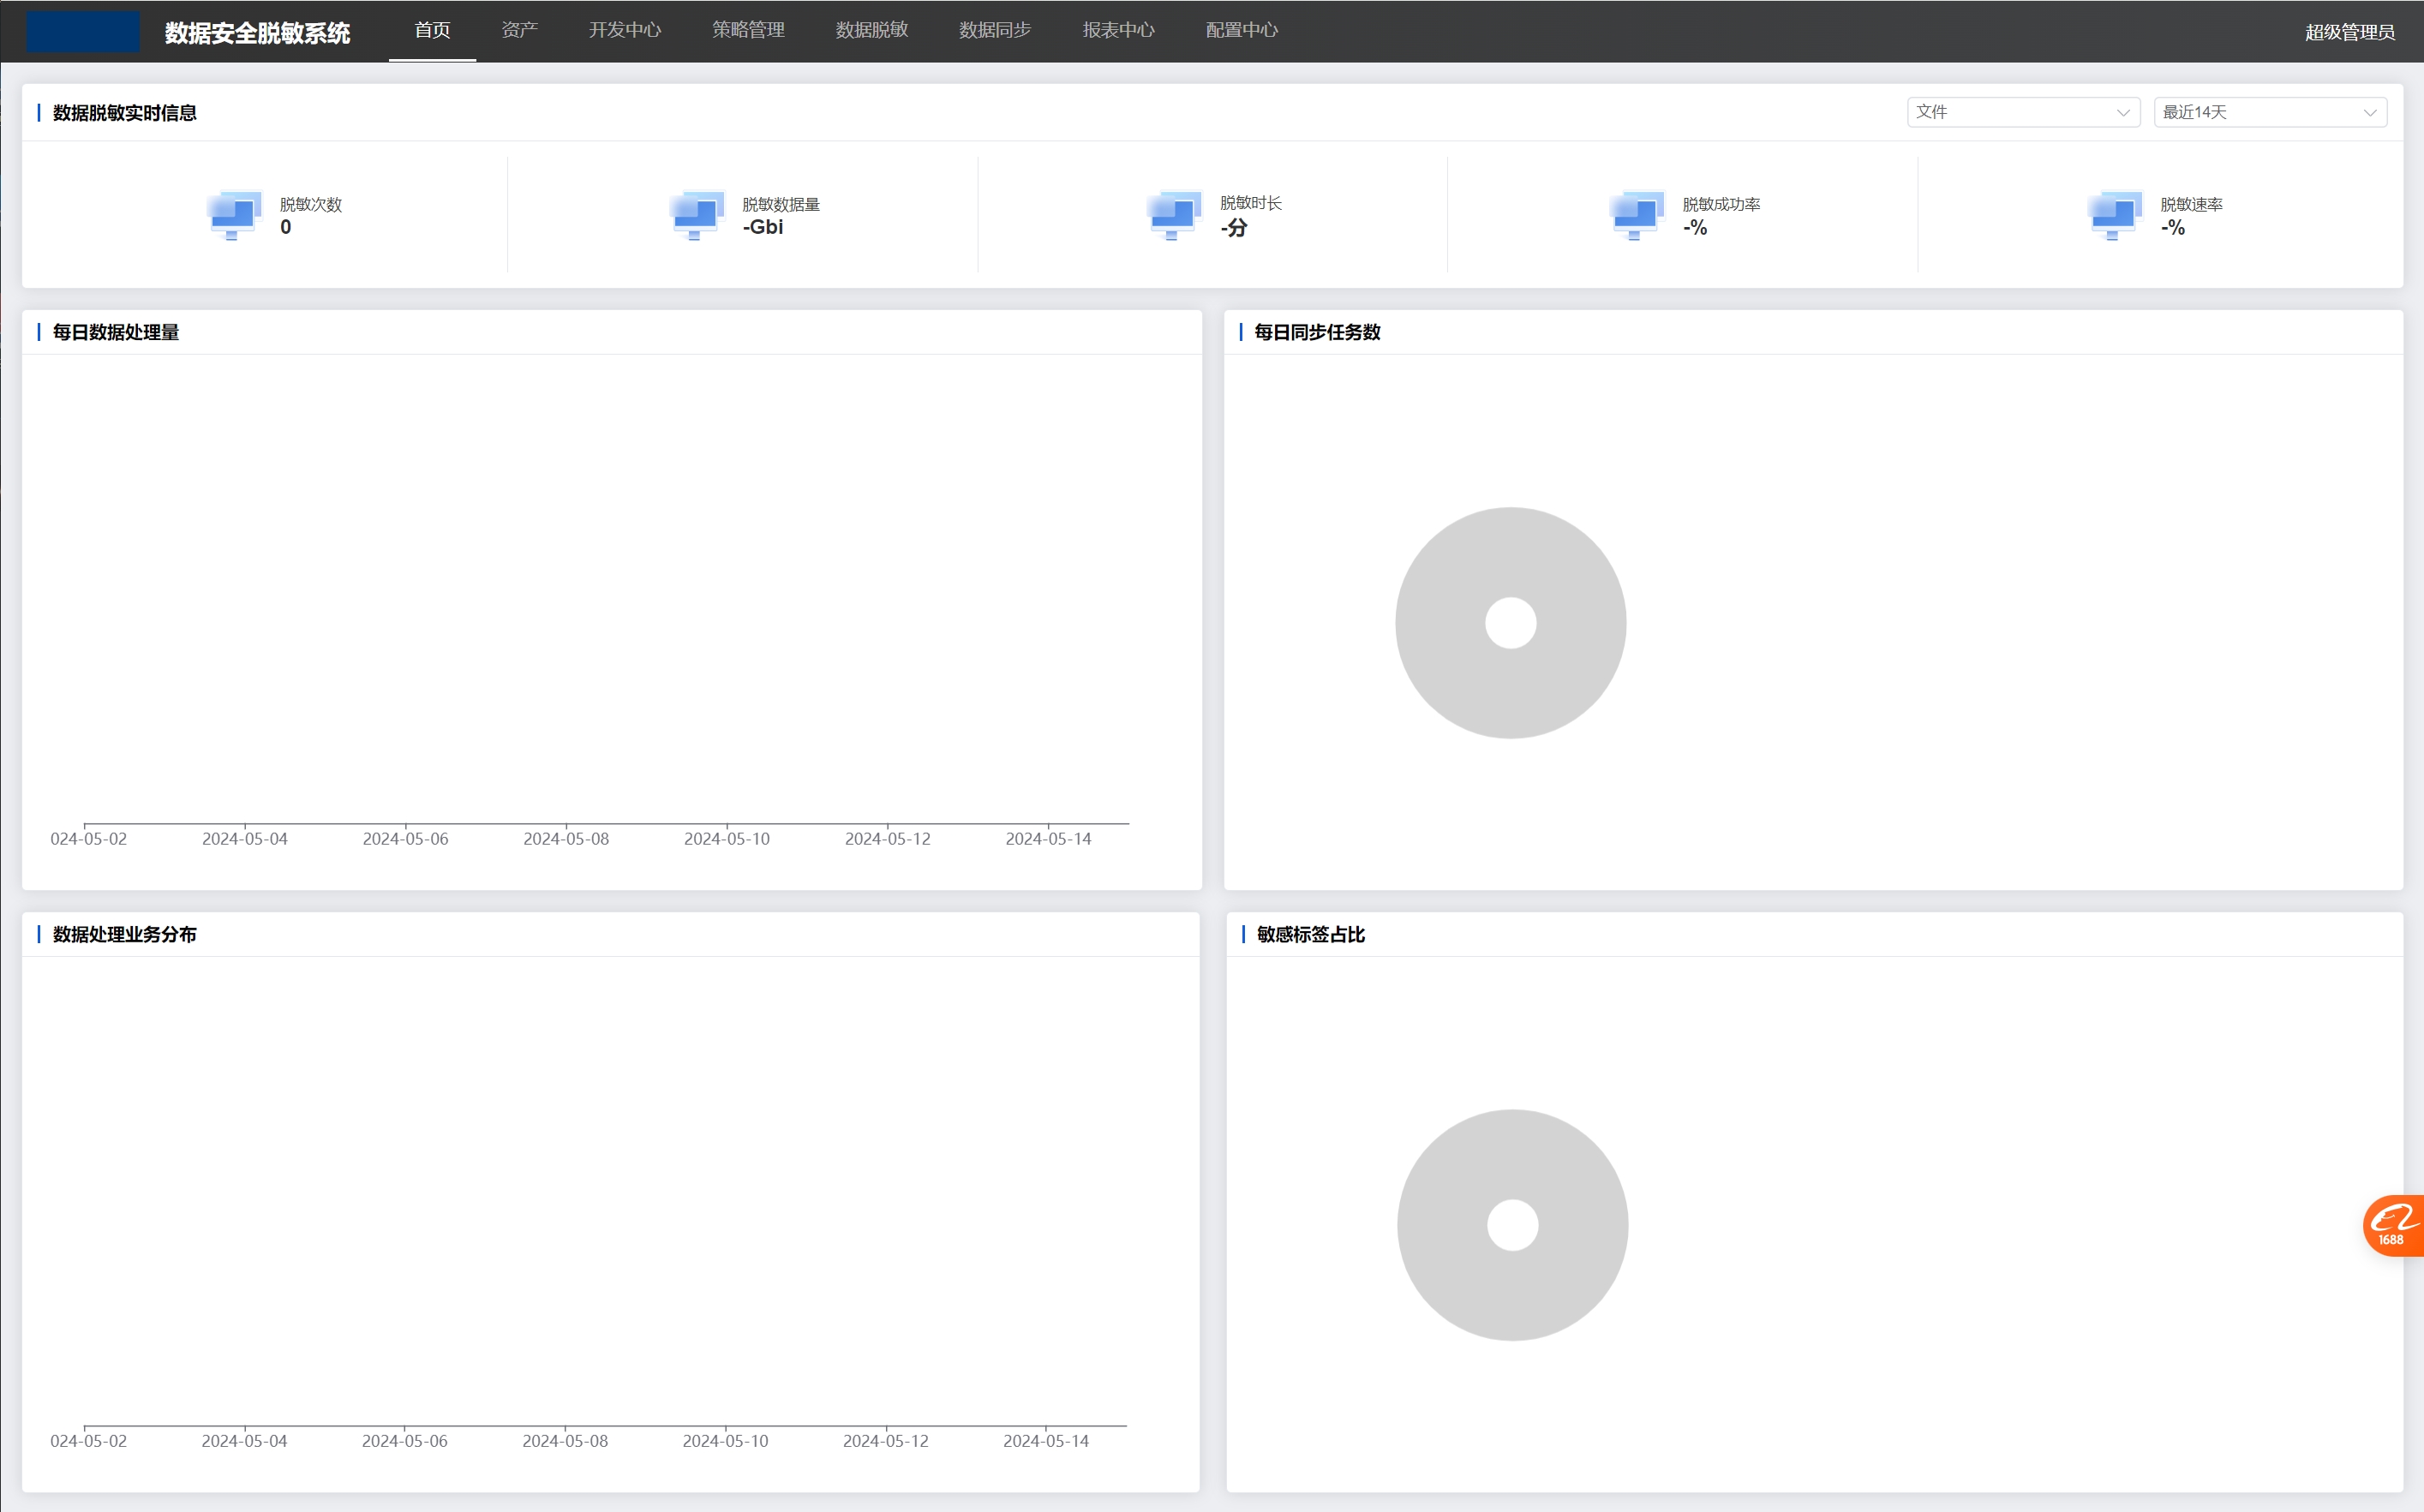Screen dimensions: 2424x1512
Task: Open the 策略管理 menu
Action: (x=748, y=30)
